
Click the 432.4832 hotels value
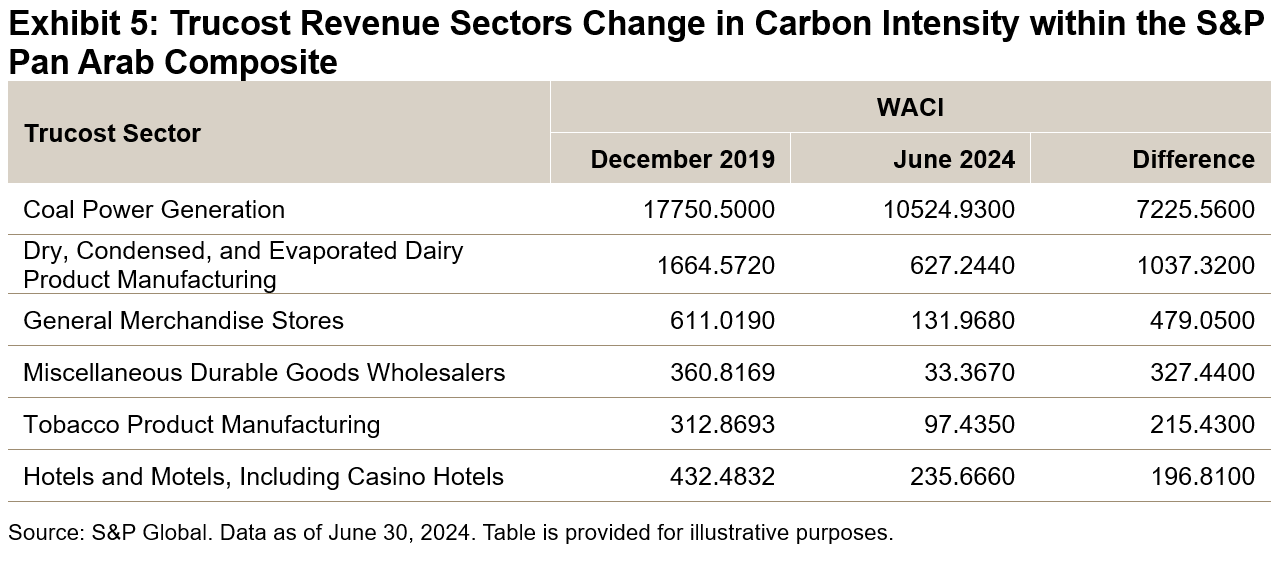point(722,477)
